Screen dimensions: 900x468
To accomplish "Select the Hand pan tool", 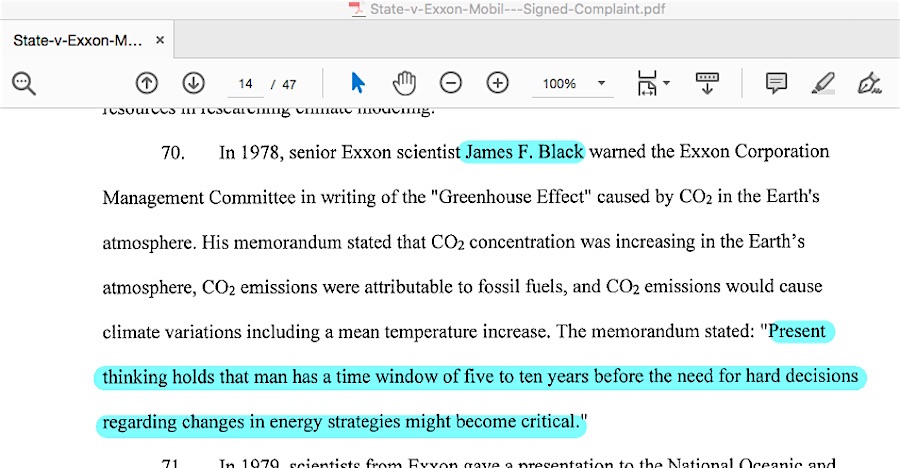I will pos(404,84).
